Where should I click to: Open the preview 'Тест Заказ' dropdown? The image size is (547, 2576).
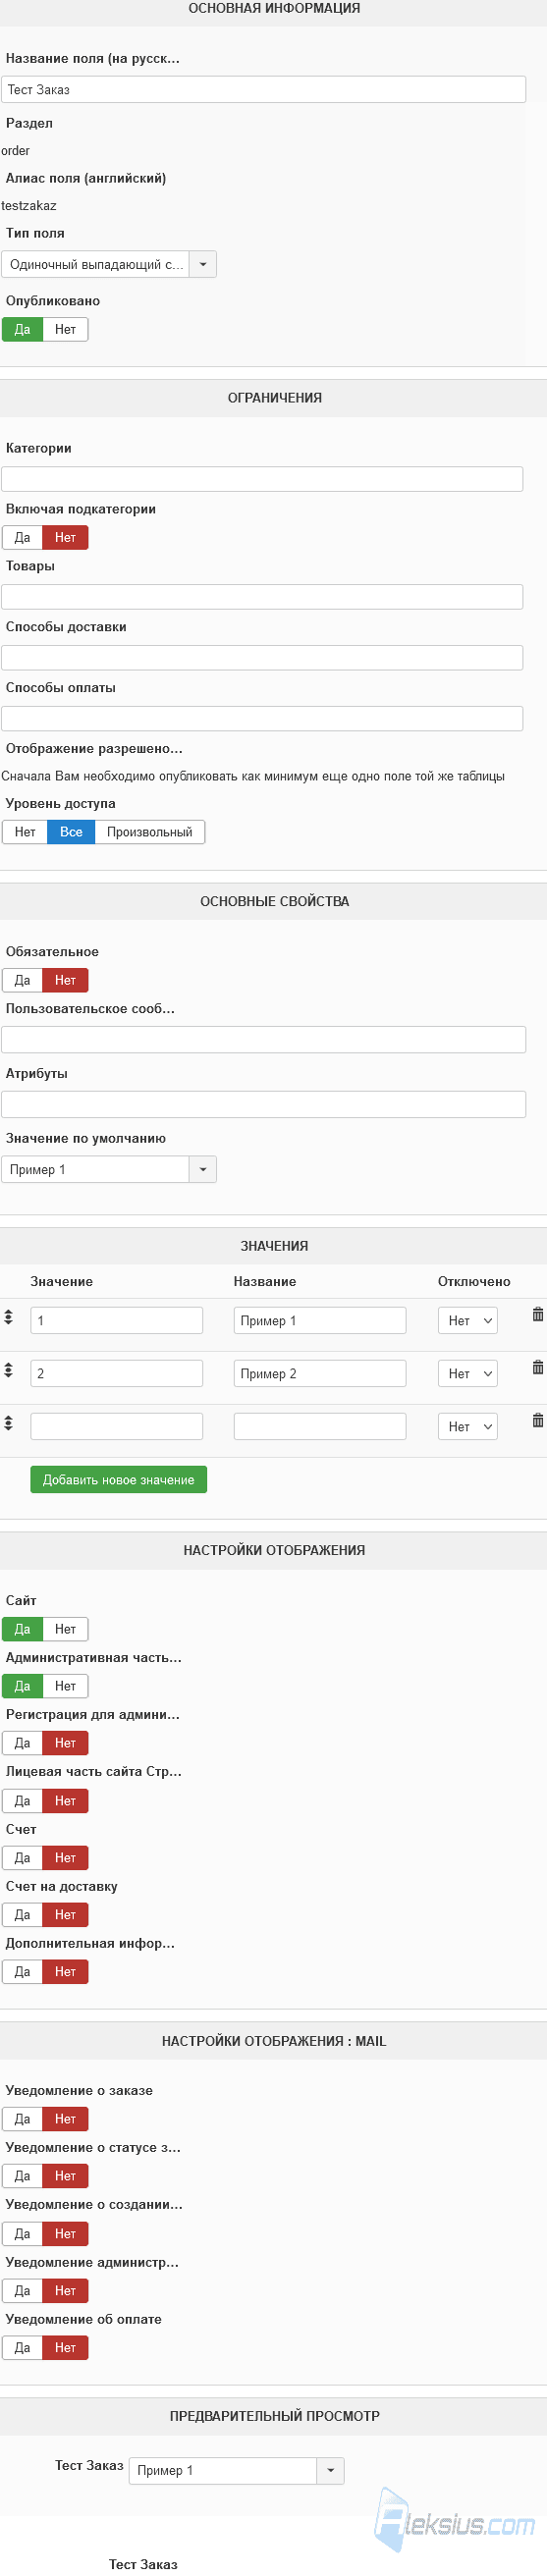coord(237,2470)
